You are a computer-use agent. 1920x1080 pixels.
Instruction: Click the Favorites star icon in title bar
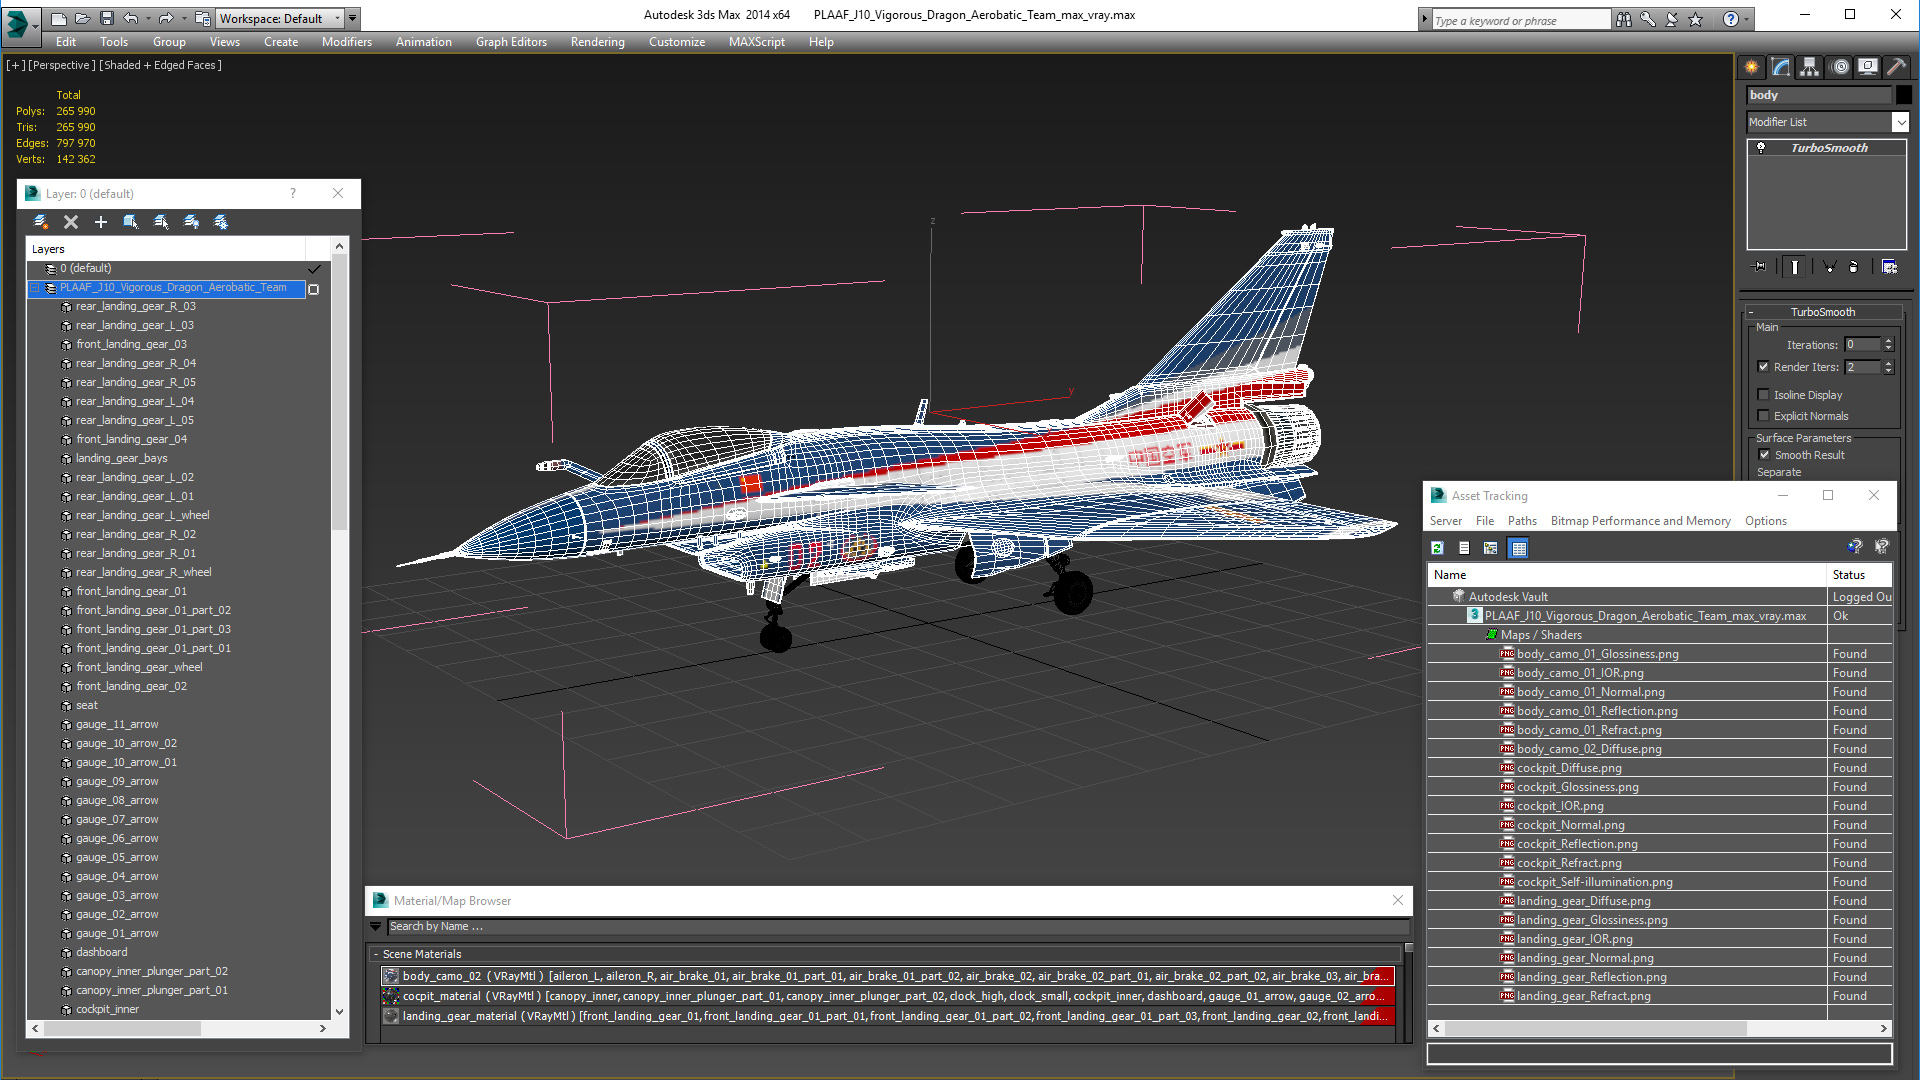tap(1695, 19)
